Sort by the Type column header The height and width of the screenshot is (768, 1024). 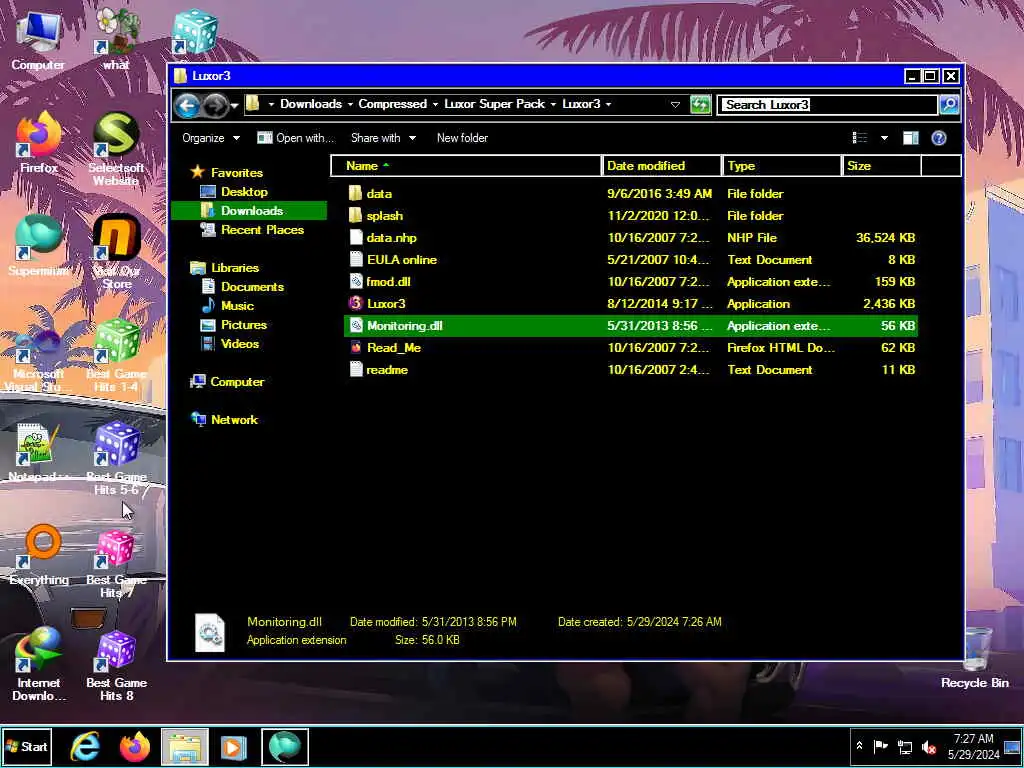point(782,166)
